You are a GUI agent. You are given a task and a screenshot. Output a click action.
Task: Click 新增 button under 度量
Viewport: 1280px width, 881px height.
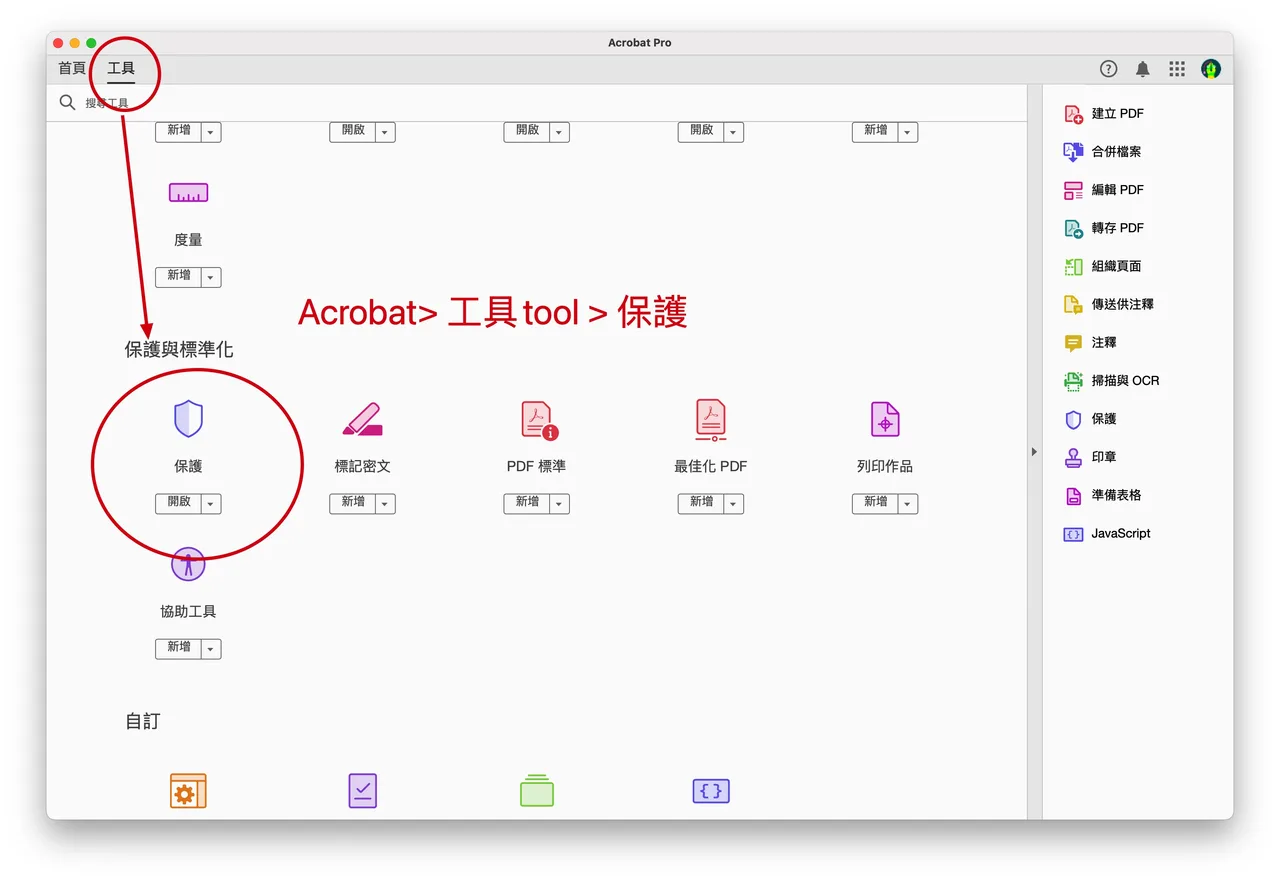pyautogui.click(x=179, y=276)
